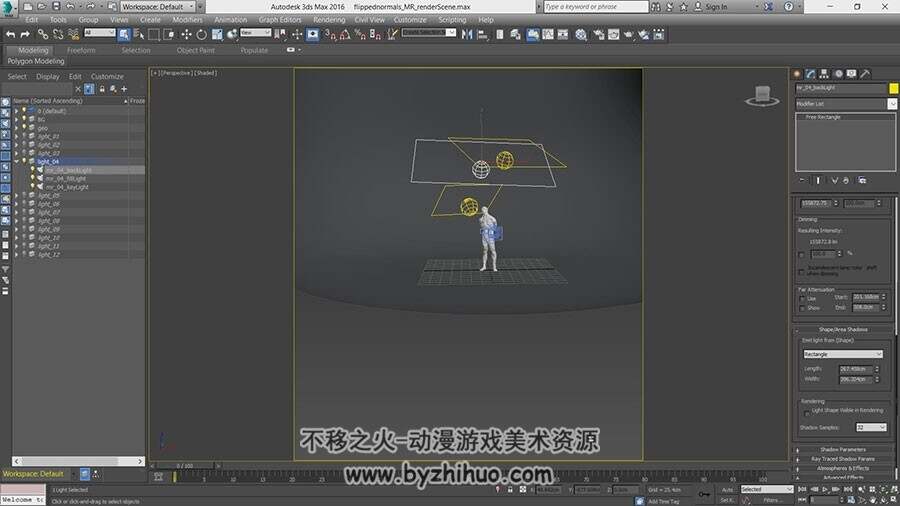Activate the Bind to Space Warp tool
The width and height of the screenshot is (900, 506).
pos(73,35)
